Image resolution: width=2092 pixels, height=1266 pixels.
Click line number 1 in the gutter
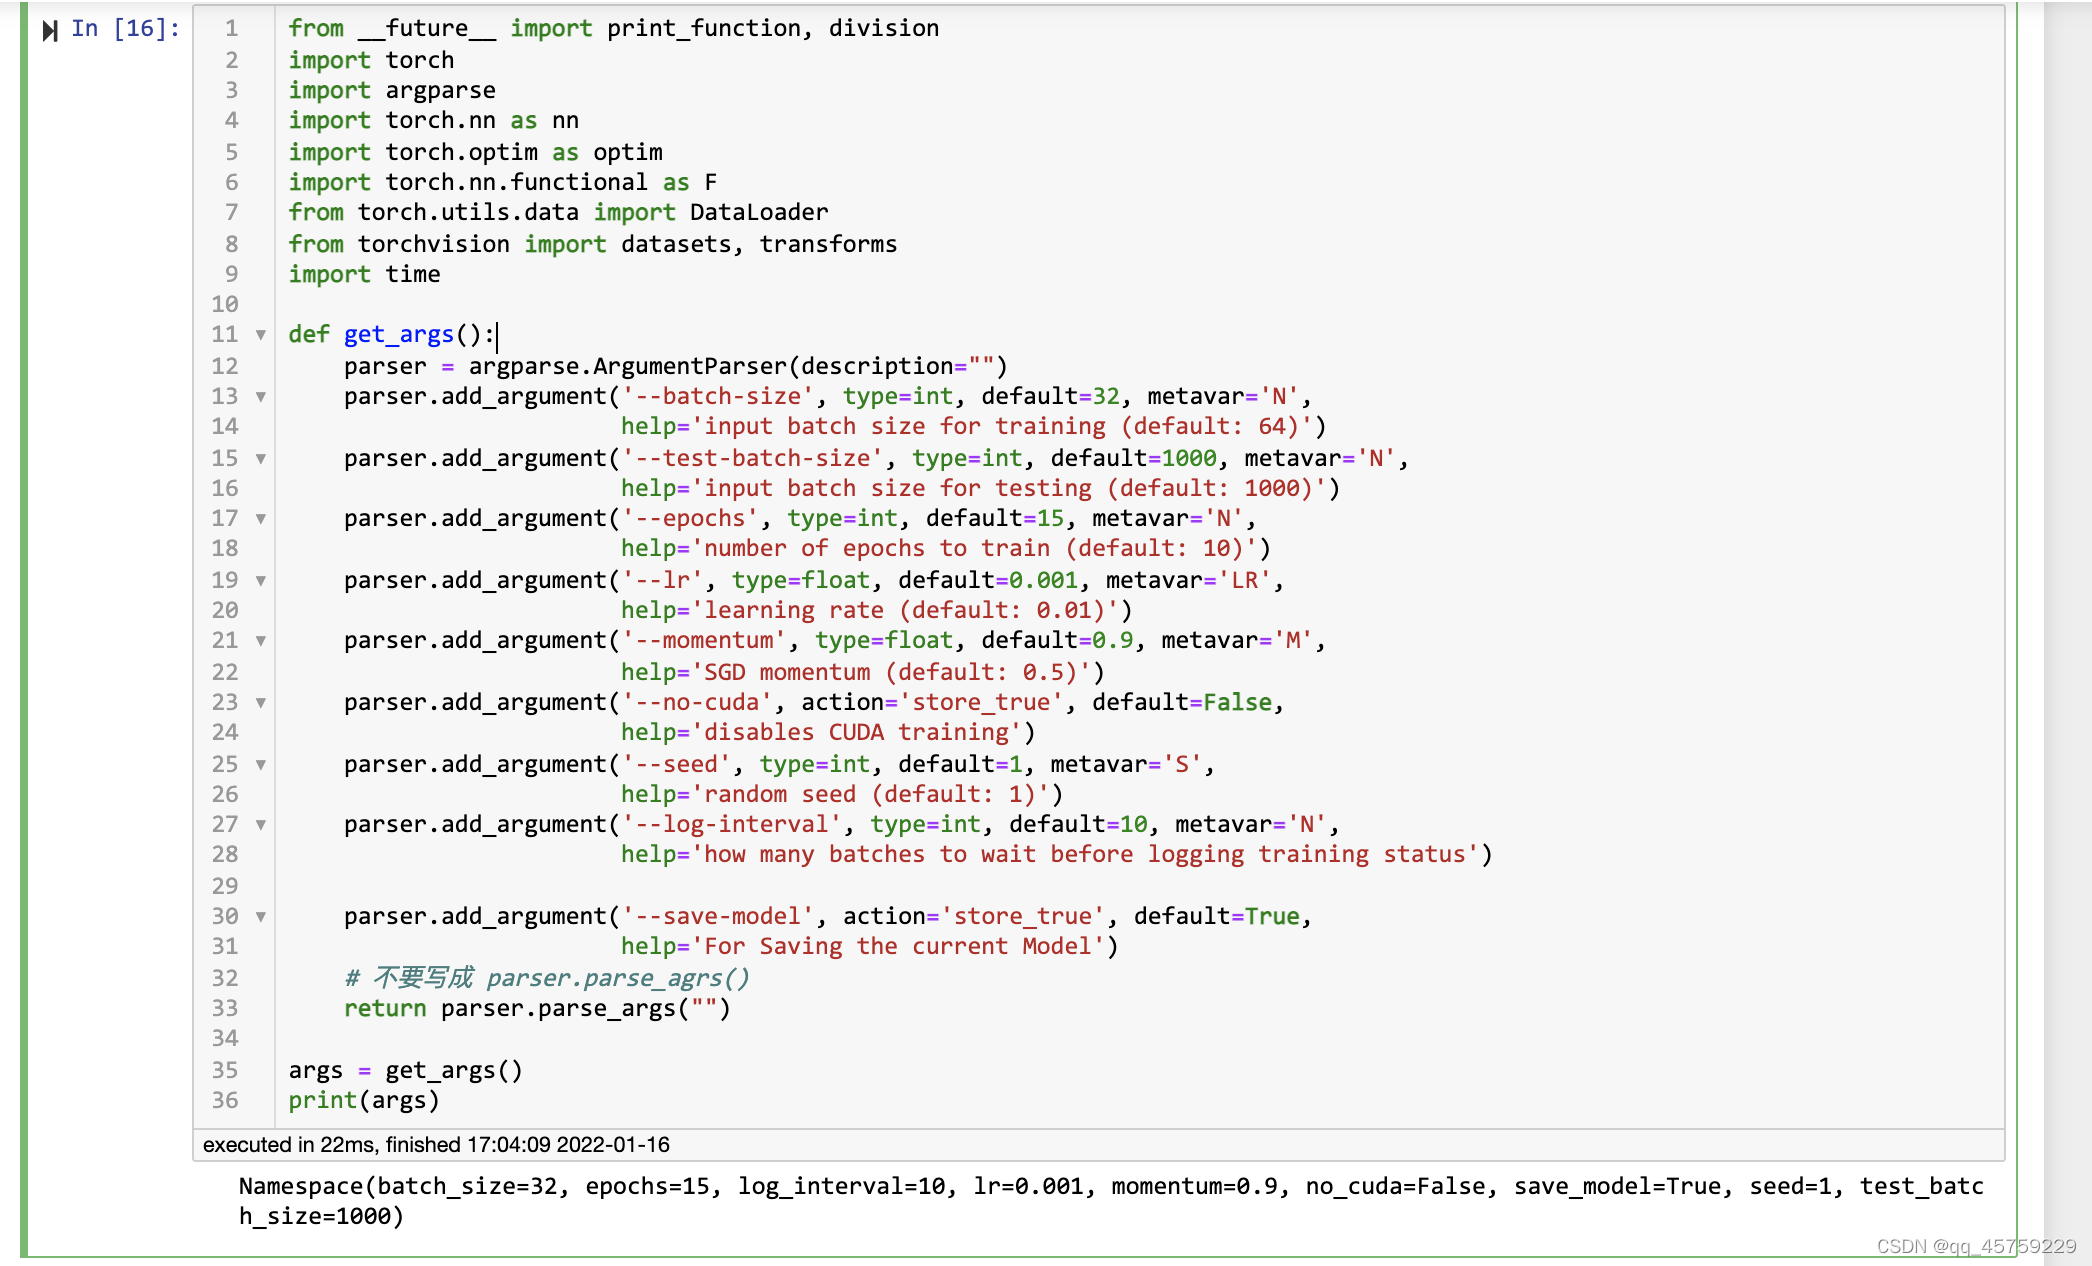point(231,29)
